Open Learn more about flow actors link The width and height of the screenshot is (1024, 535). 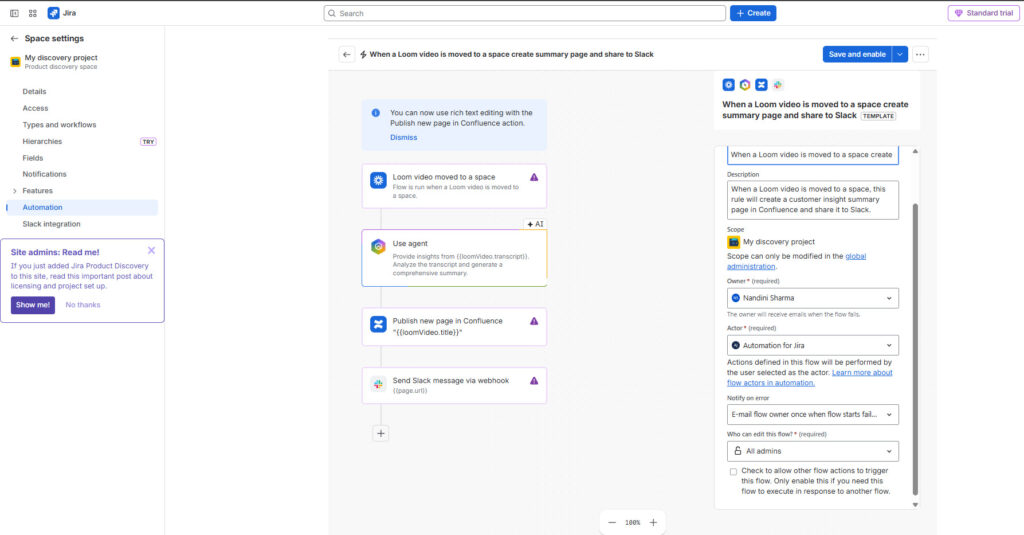810,378
